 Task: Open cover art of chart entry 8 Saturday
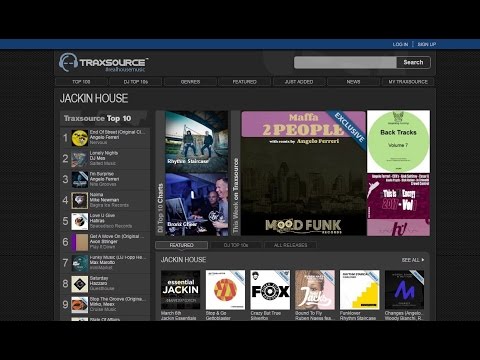(x=80, y=284)
